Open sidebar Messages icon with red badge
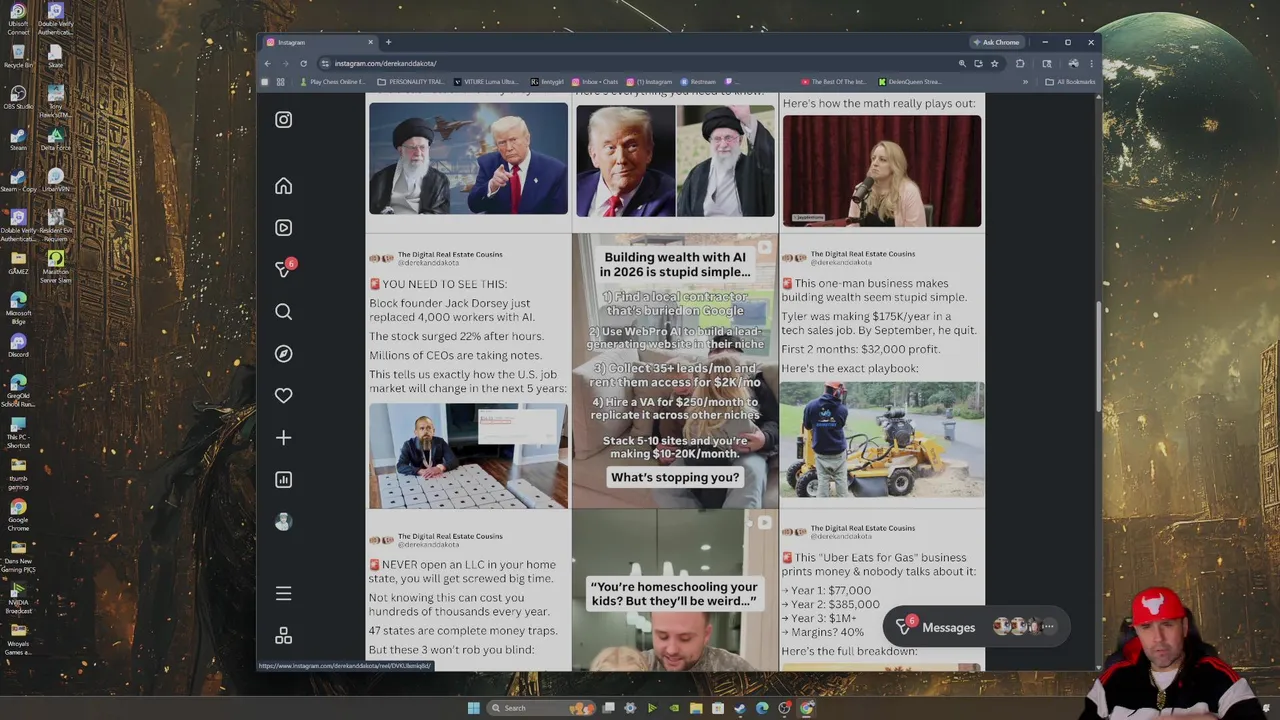Screen dimensions: 1280x720 tap(285, 268)
